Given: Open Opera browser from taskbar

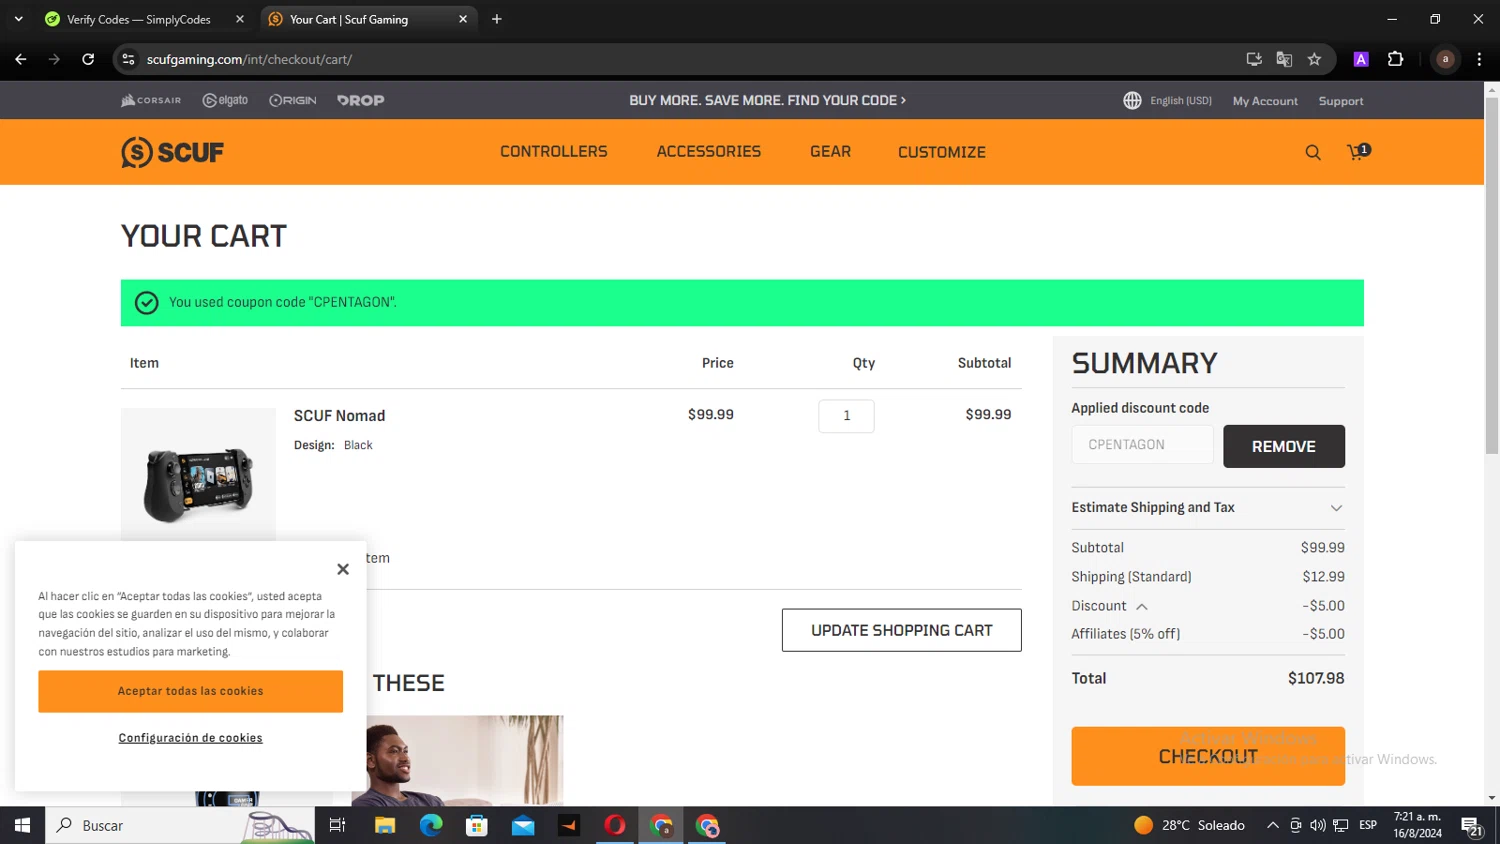Looking at the screenshot, I should [x=615, y=825].
